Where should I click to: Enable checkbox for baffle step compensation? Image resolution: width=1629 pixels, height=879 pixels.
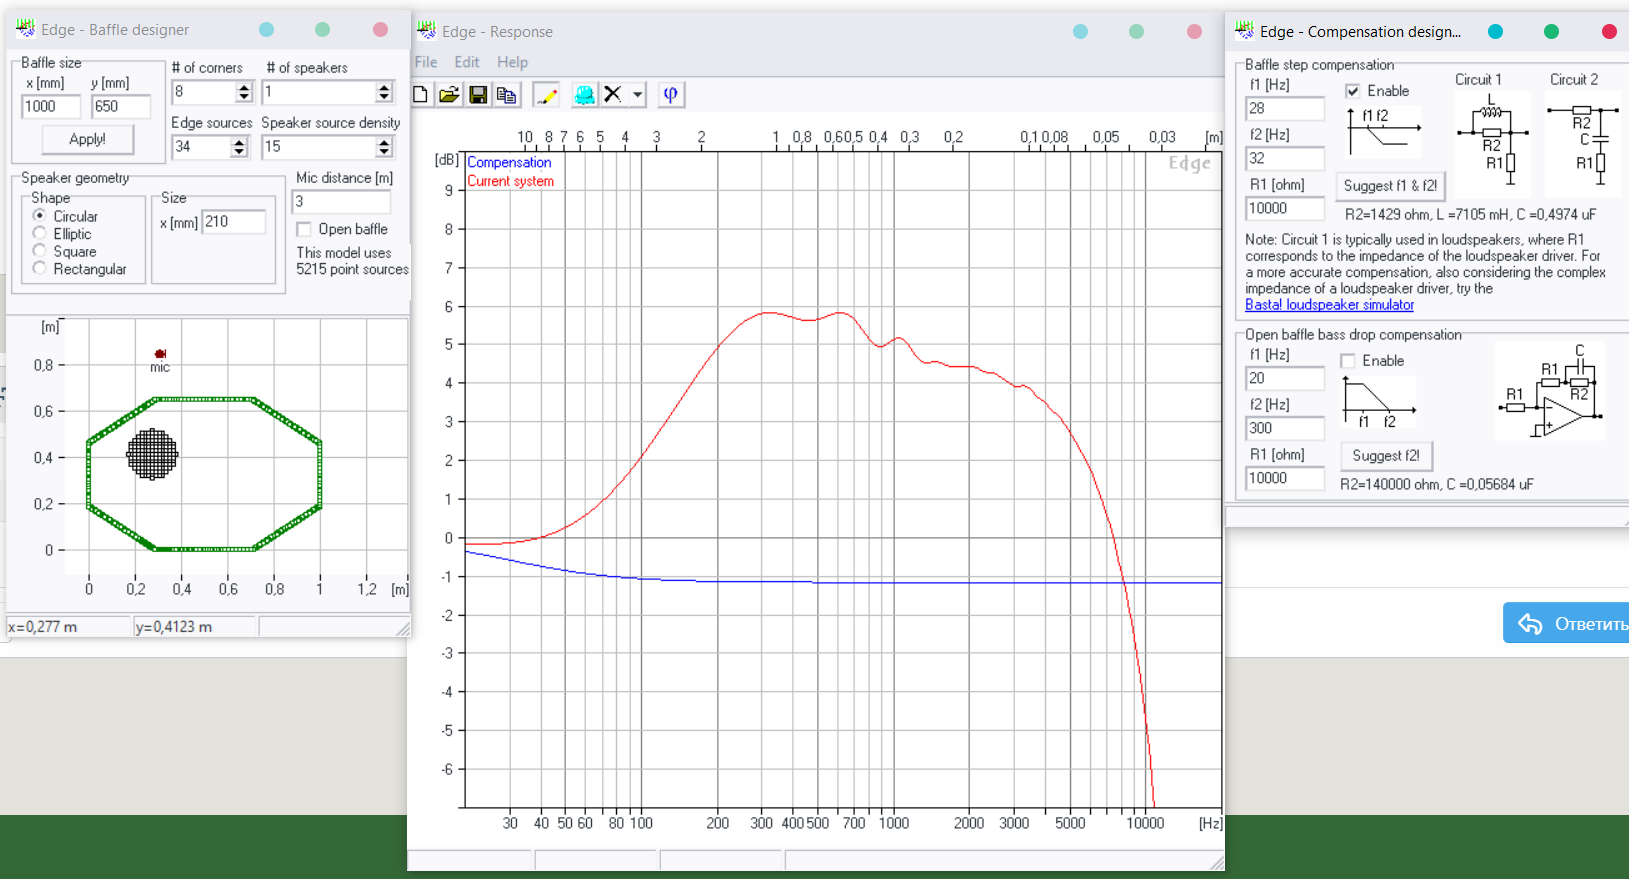[x=1352, y=91]
